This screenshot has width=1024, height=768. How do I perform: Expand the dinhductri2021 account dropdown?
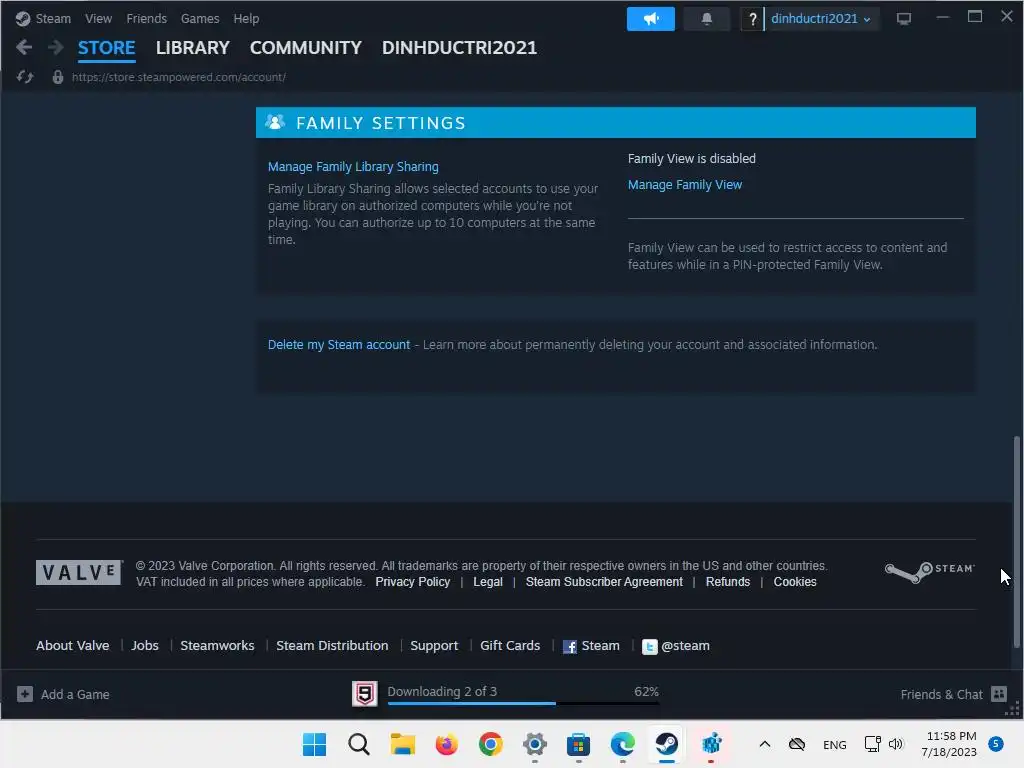pyautogui.click(x=821, y=19)
